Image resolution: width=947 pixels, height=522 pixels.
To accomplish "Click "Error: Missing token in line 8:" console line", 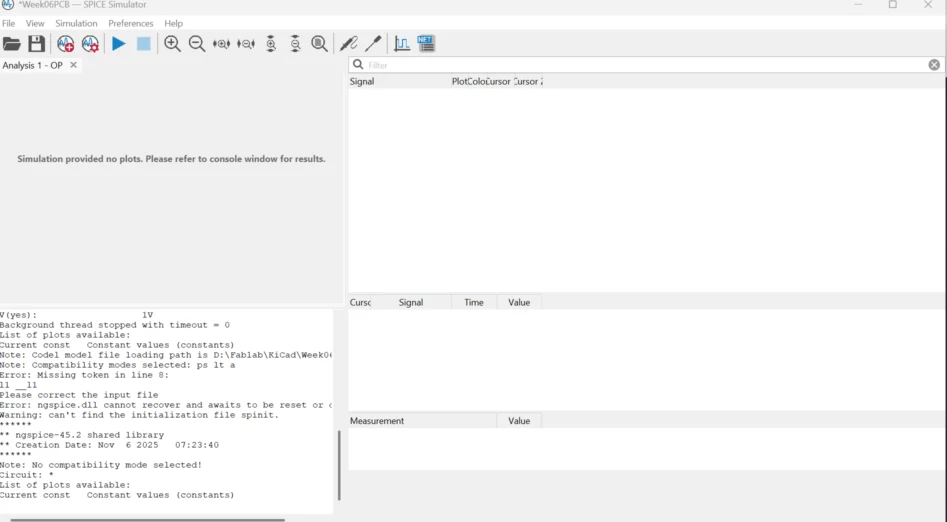I will (85, 375).
